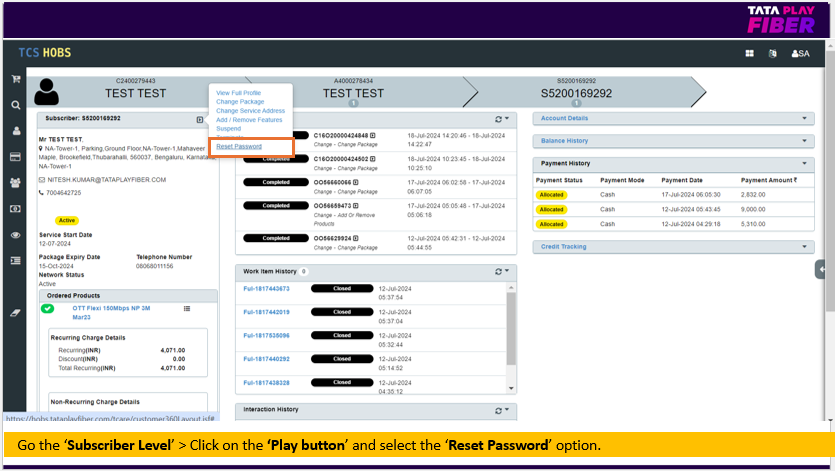Viewport: 835px width, 471px height.
Task: Open work item Ful-1817438328
Action: 266,383
